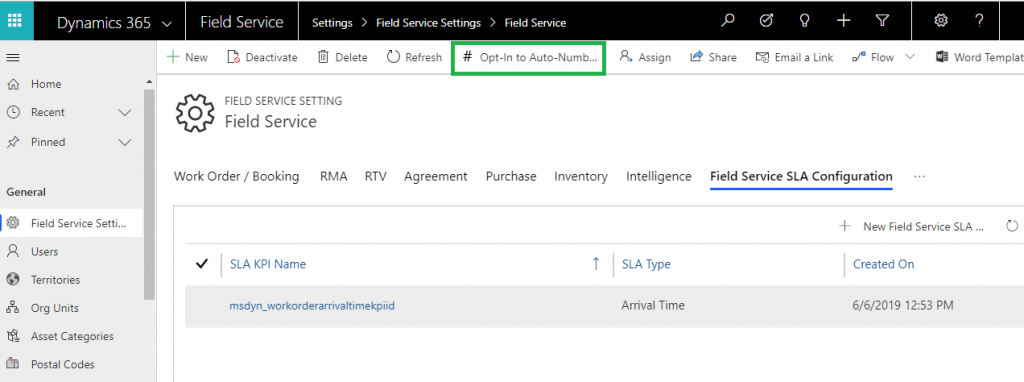Viewport: 1024px width, 382px height.
Task: Select Field Service SLA Configuration tab
Action: [x=801, y=176]
